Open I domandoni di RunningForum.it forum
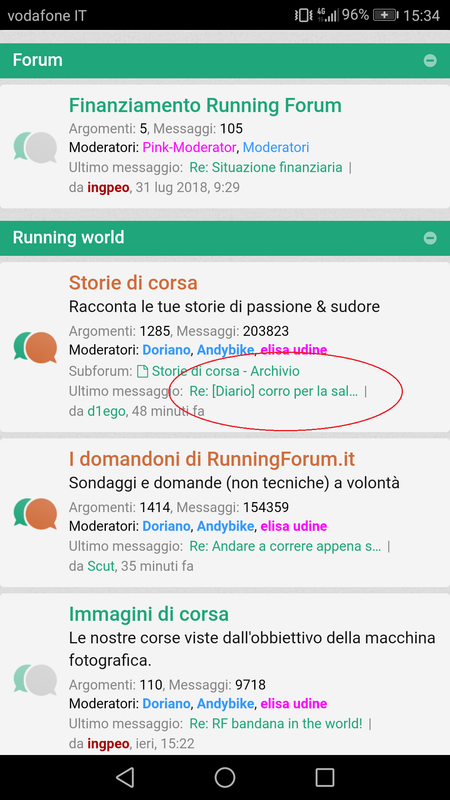This screenshot has height=800, width=450. pyautogui.click(x=212, y=459)
